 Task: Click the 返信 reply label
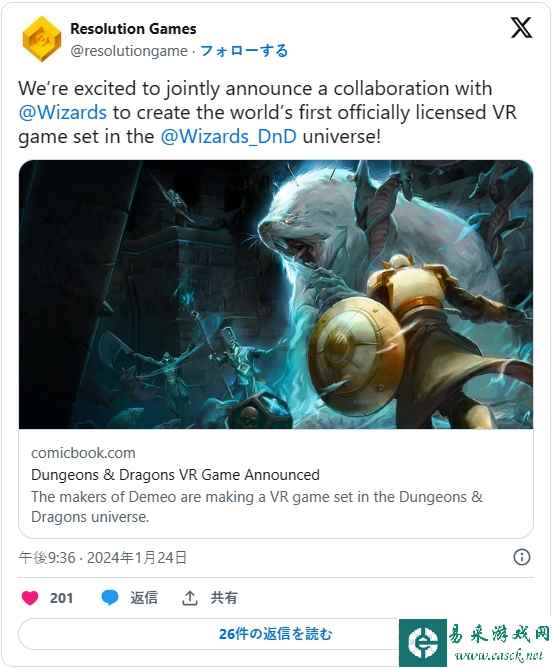(144, 598)
